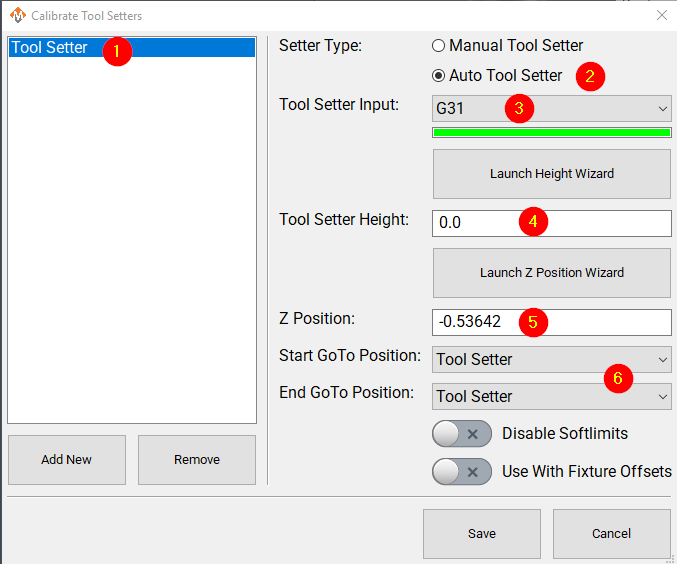
Task: Click the green input status bar
Action: (551, 132)
